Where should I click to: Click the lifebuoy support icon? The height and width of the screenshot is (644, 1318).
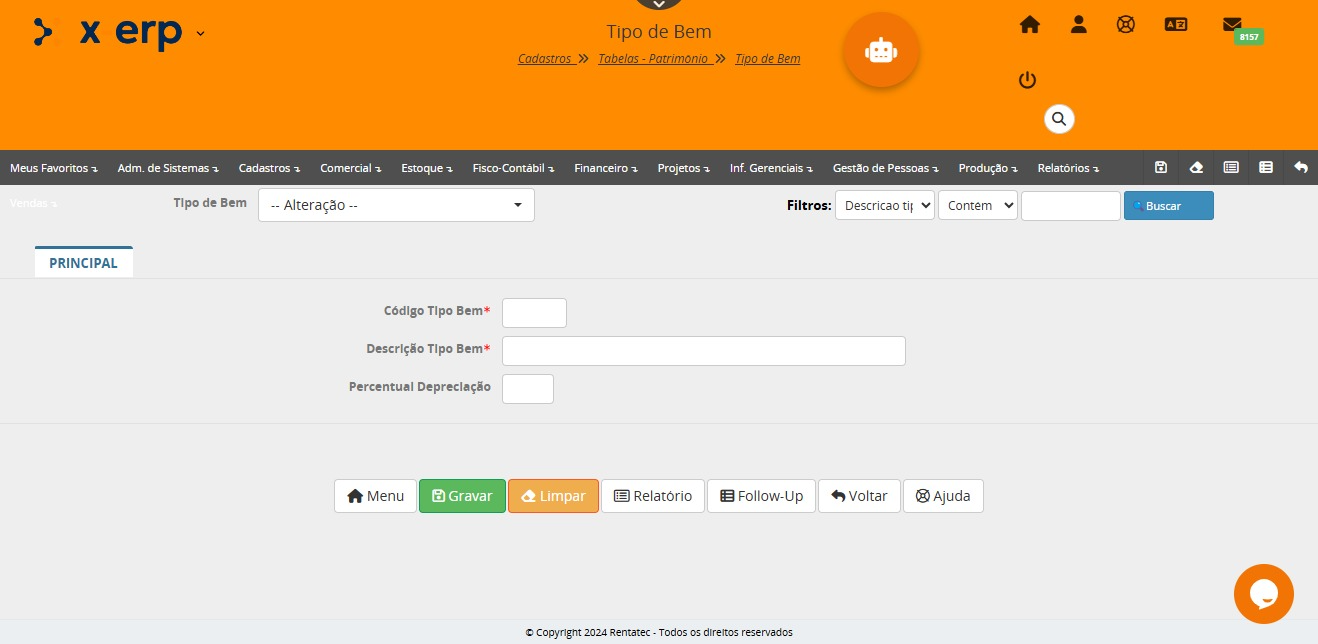pyautogui.click(x=1126, y=25)
